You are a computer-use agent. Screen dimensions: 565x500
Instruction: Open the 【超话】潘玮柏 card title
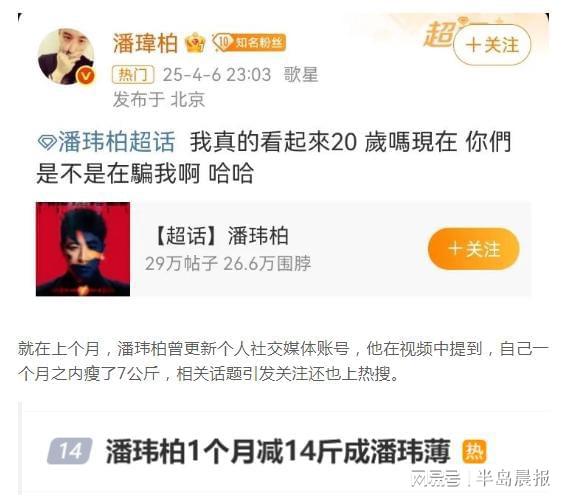(221, 236)
